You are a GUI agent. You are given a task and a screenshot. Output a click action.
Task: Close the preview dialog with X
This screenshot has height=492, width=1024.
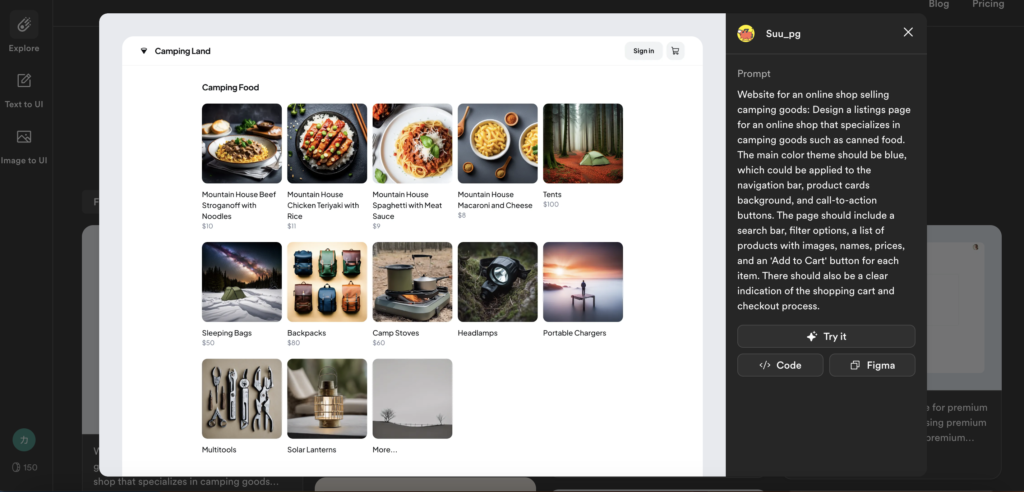pyautogui.click(x=908, y=32)
